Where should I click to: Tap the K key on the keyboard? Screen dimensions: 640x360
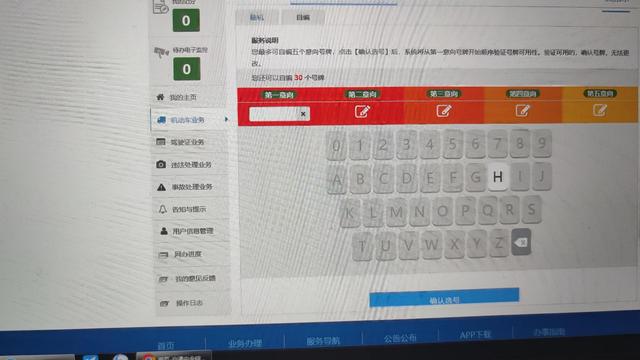click(x=350, y=213)
